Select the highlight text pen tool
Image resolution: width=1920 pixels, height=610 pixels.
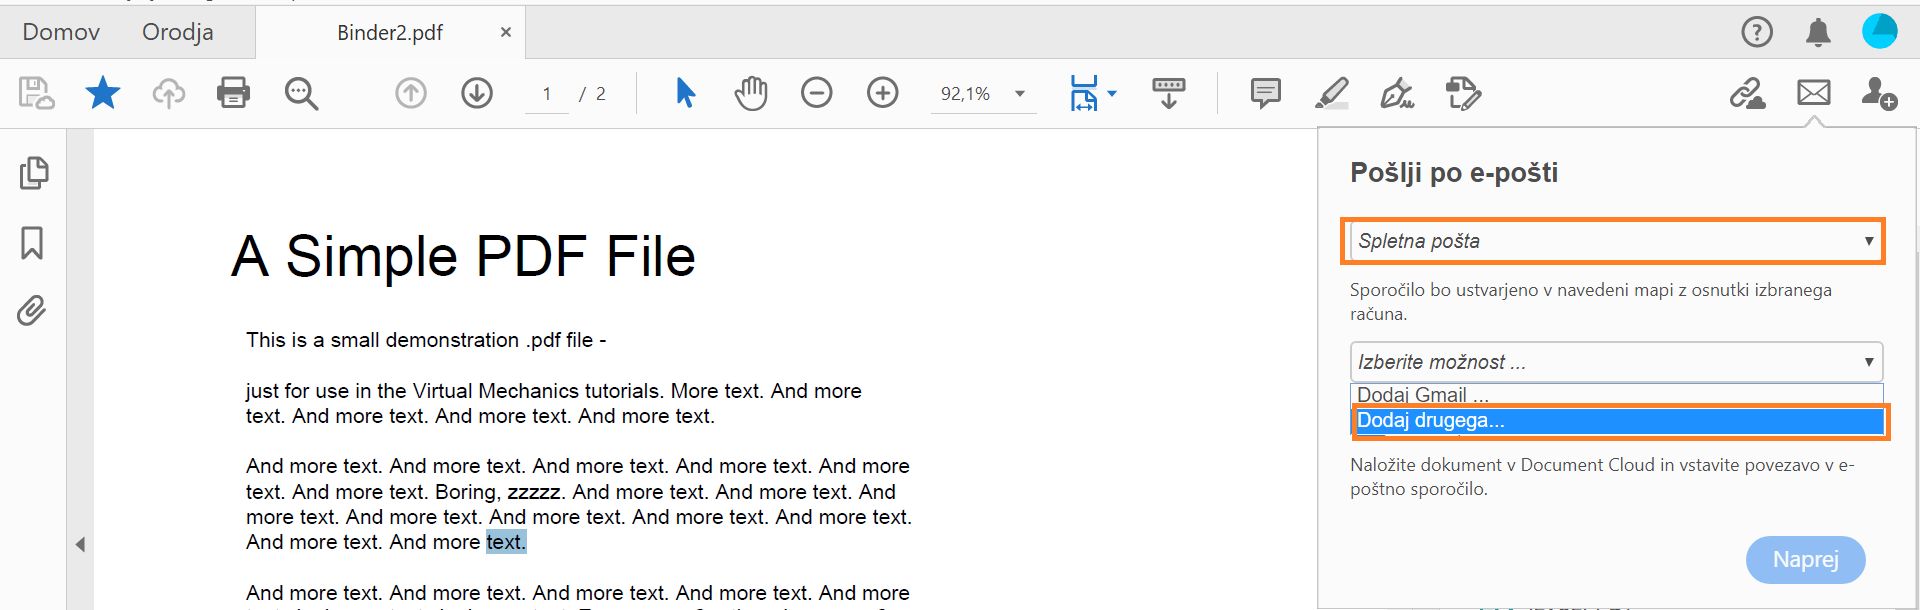coord(1331,93)
